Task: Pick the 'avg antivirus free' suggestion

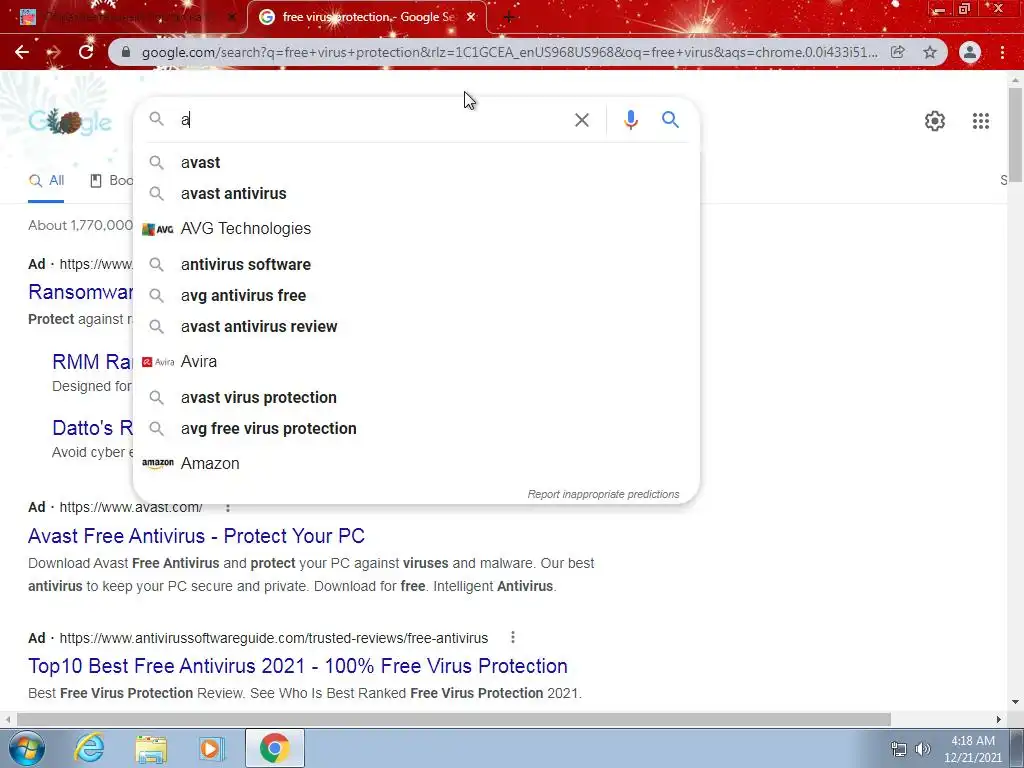Action: 416,295
